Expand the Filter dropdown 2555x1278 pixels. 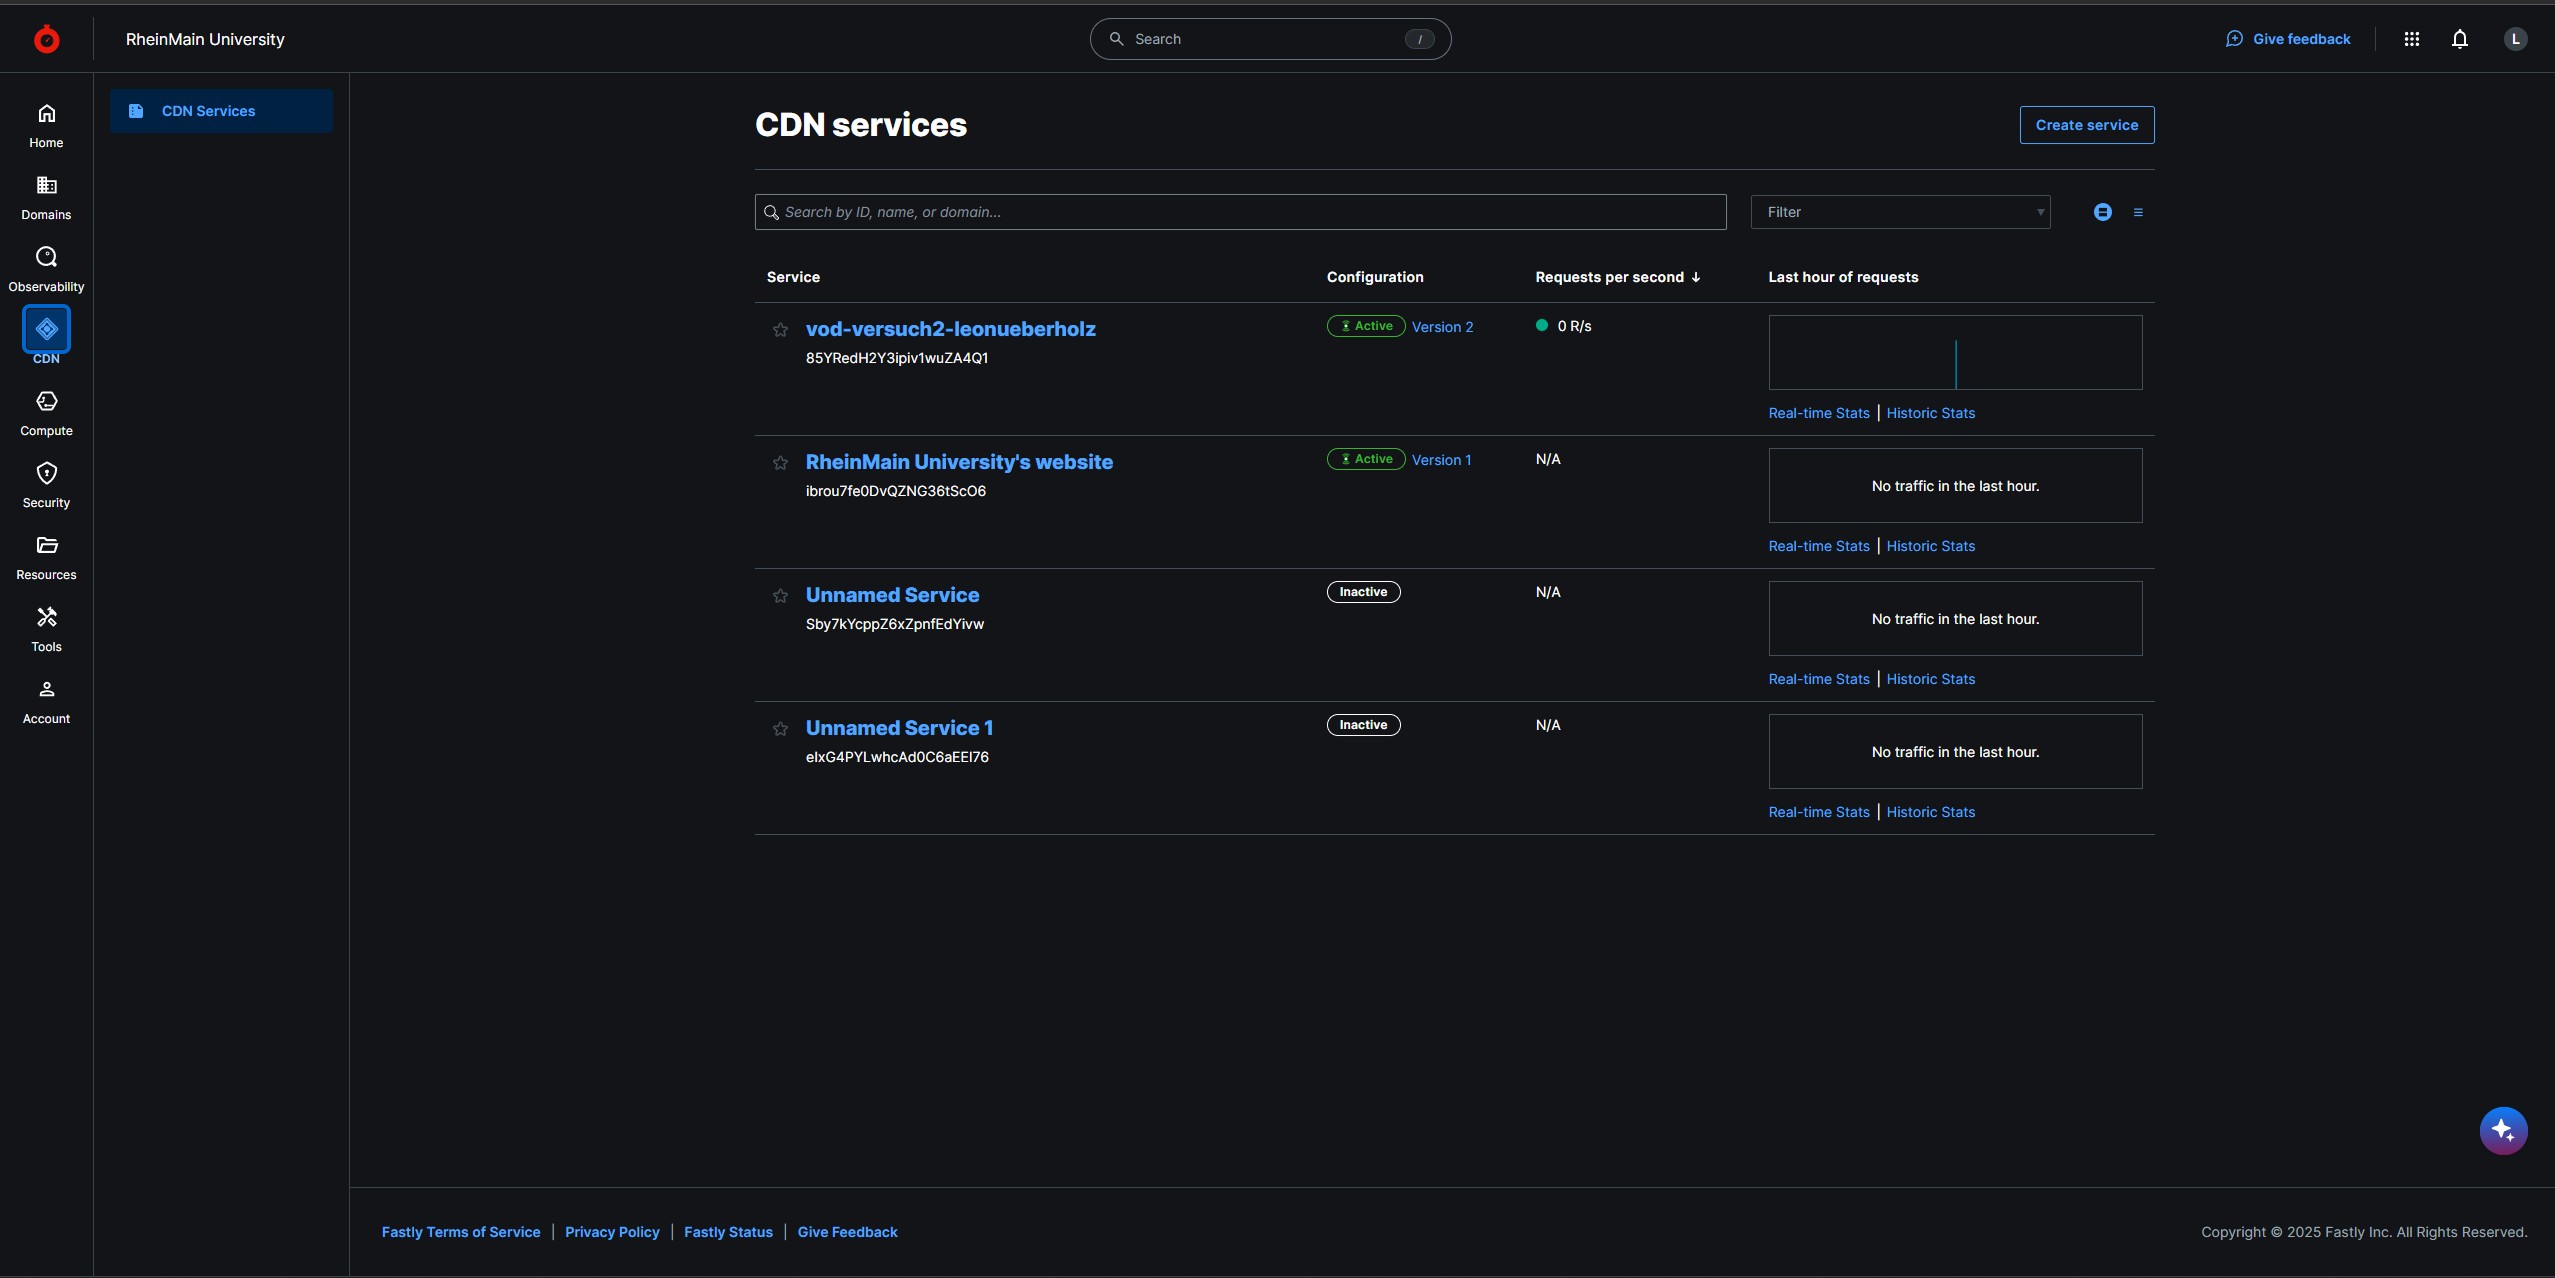tap(1900, 212)
